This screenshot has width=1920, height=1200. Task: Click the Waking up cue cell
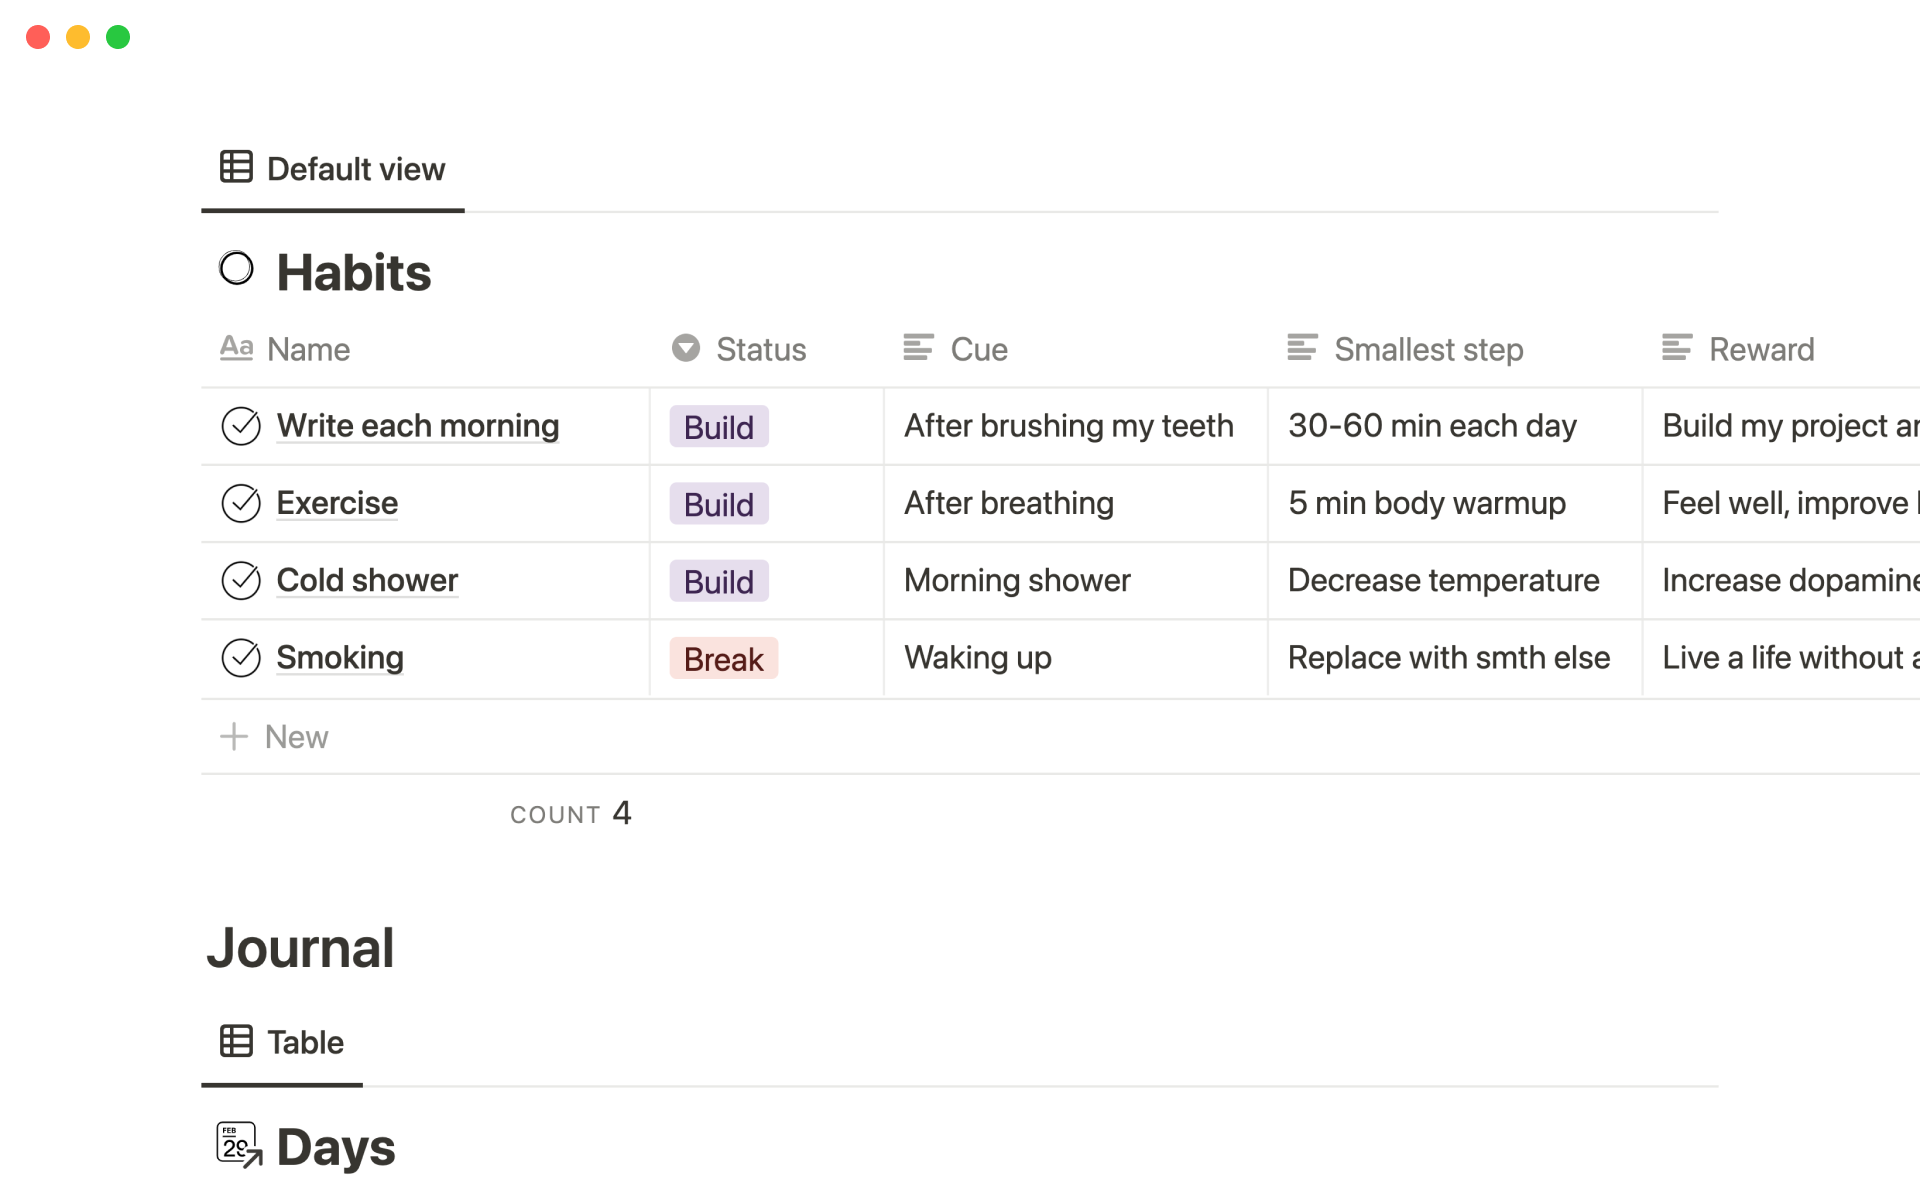[x=977, y=658]
